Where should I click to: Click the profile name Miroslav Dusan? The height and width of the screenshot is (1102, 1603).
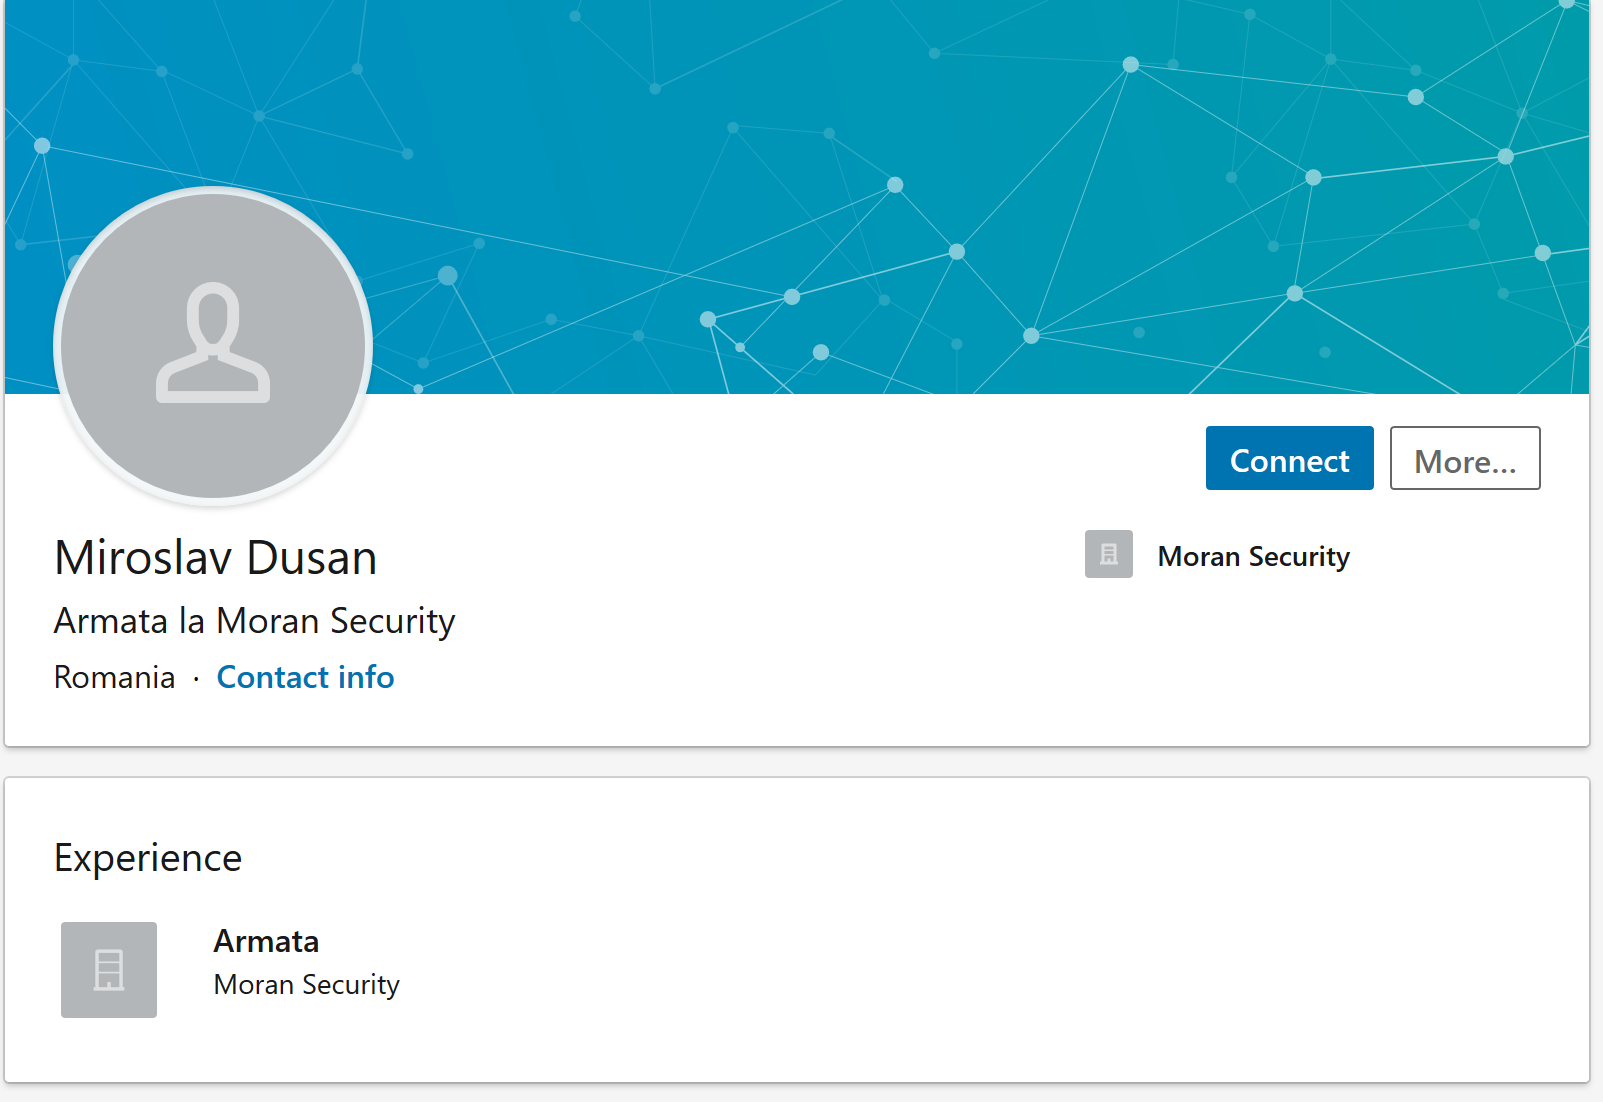[215, 557]
